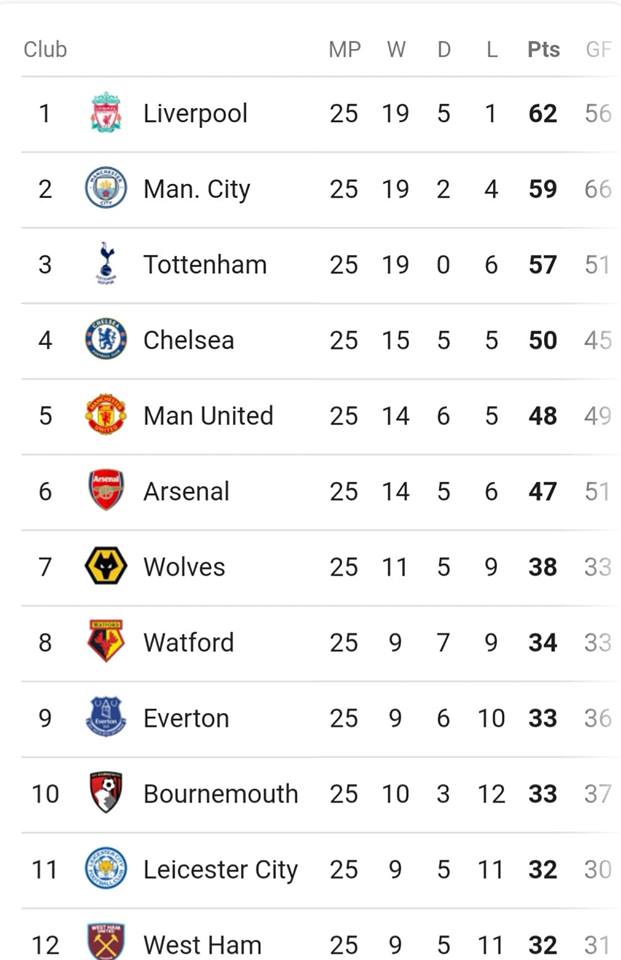This screenshot has width=621, height=960.
Task: Click the Everton club crest
Action: pyautogui.click(x=106, y=717)
